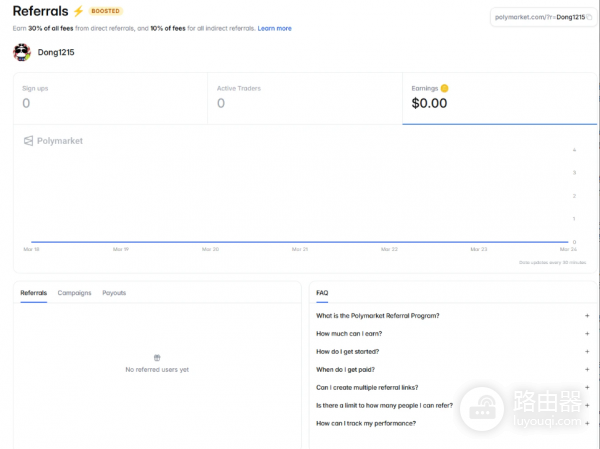600x449 pixels.
Task: Expand "What is the Polymarket Referral Program?"
Action: tap(586, 316)
